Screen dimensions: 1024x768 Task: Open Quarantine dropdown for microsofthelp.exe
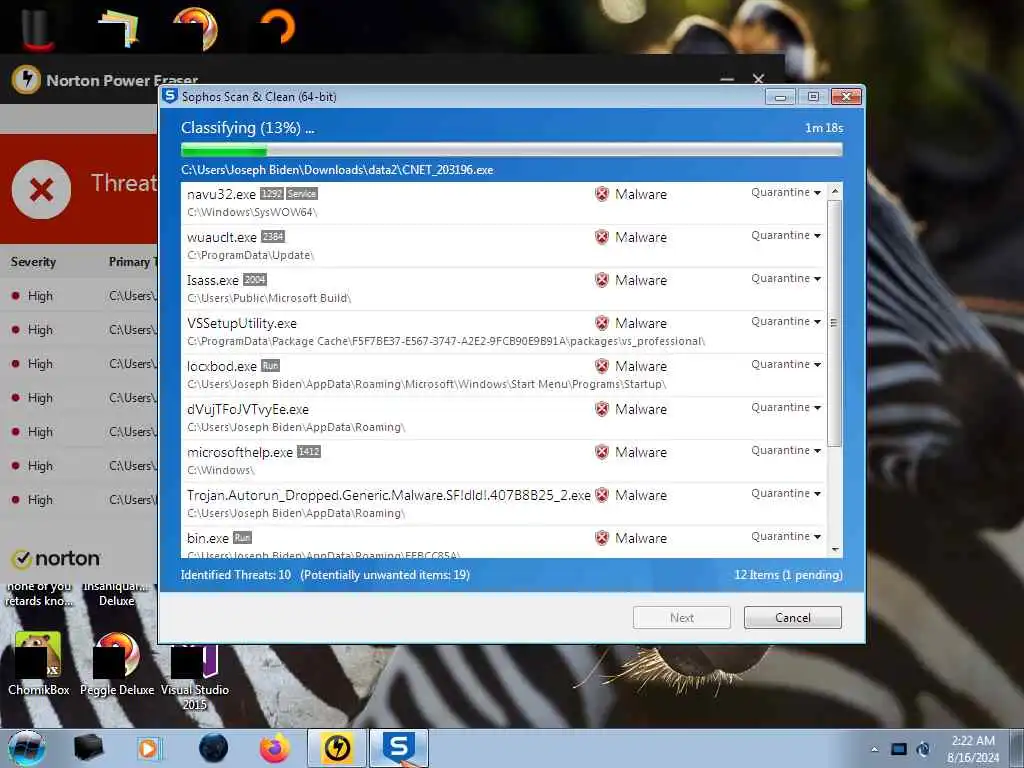coord(786,451)
